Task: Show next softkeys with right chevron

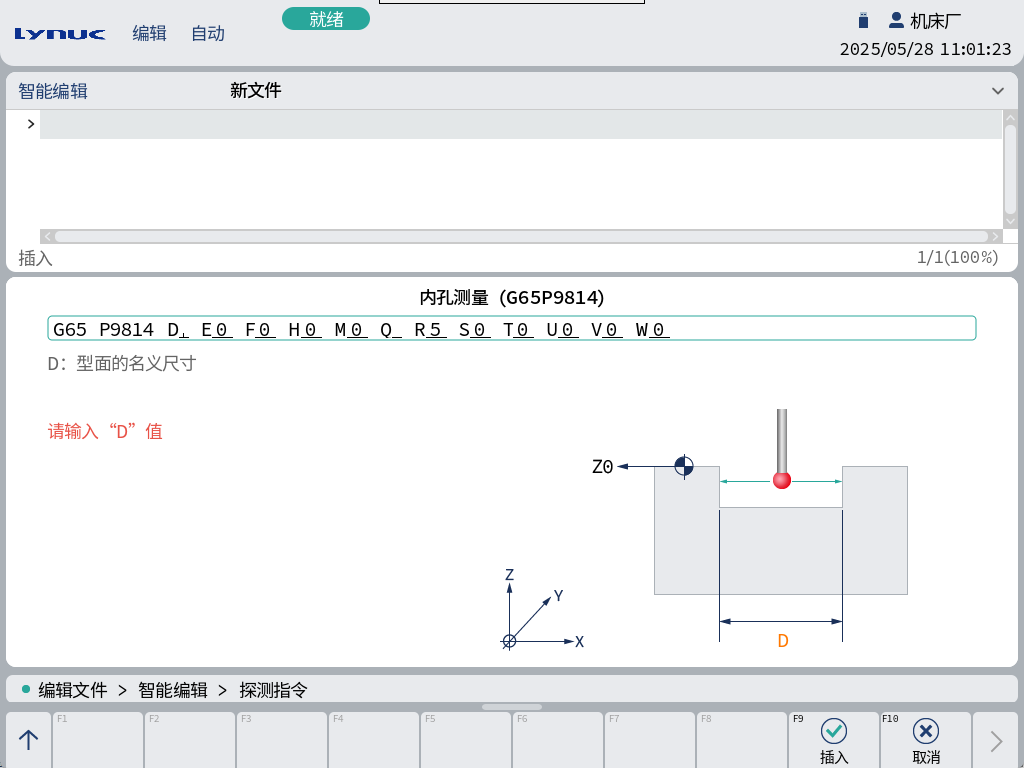Action: [x=996, y=741]
